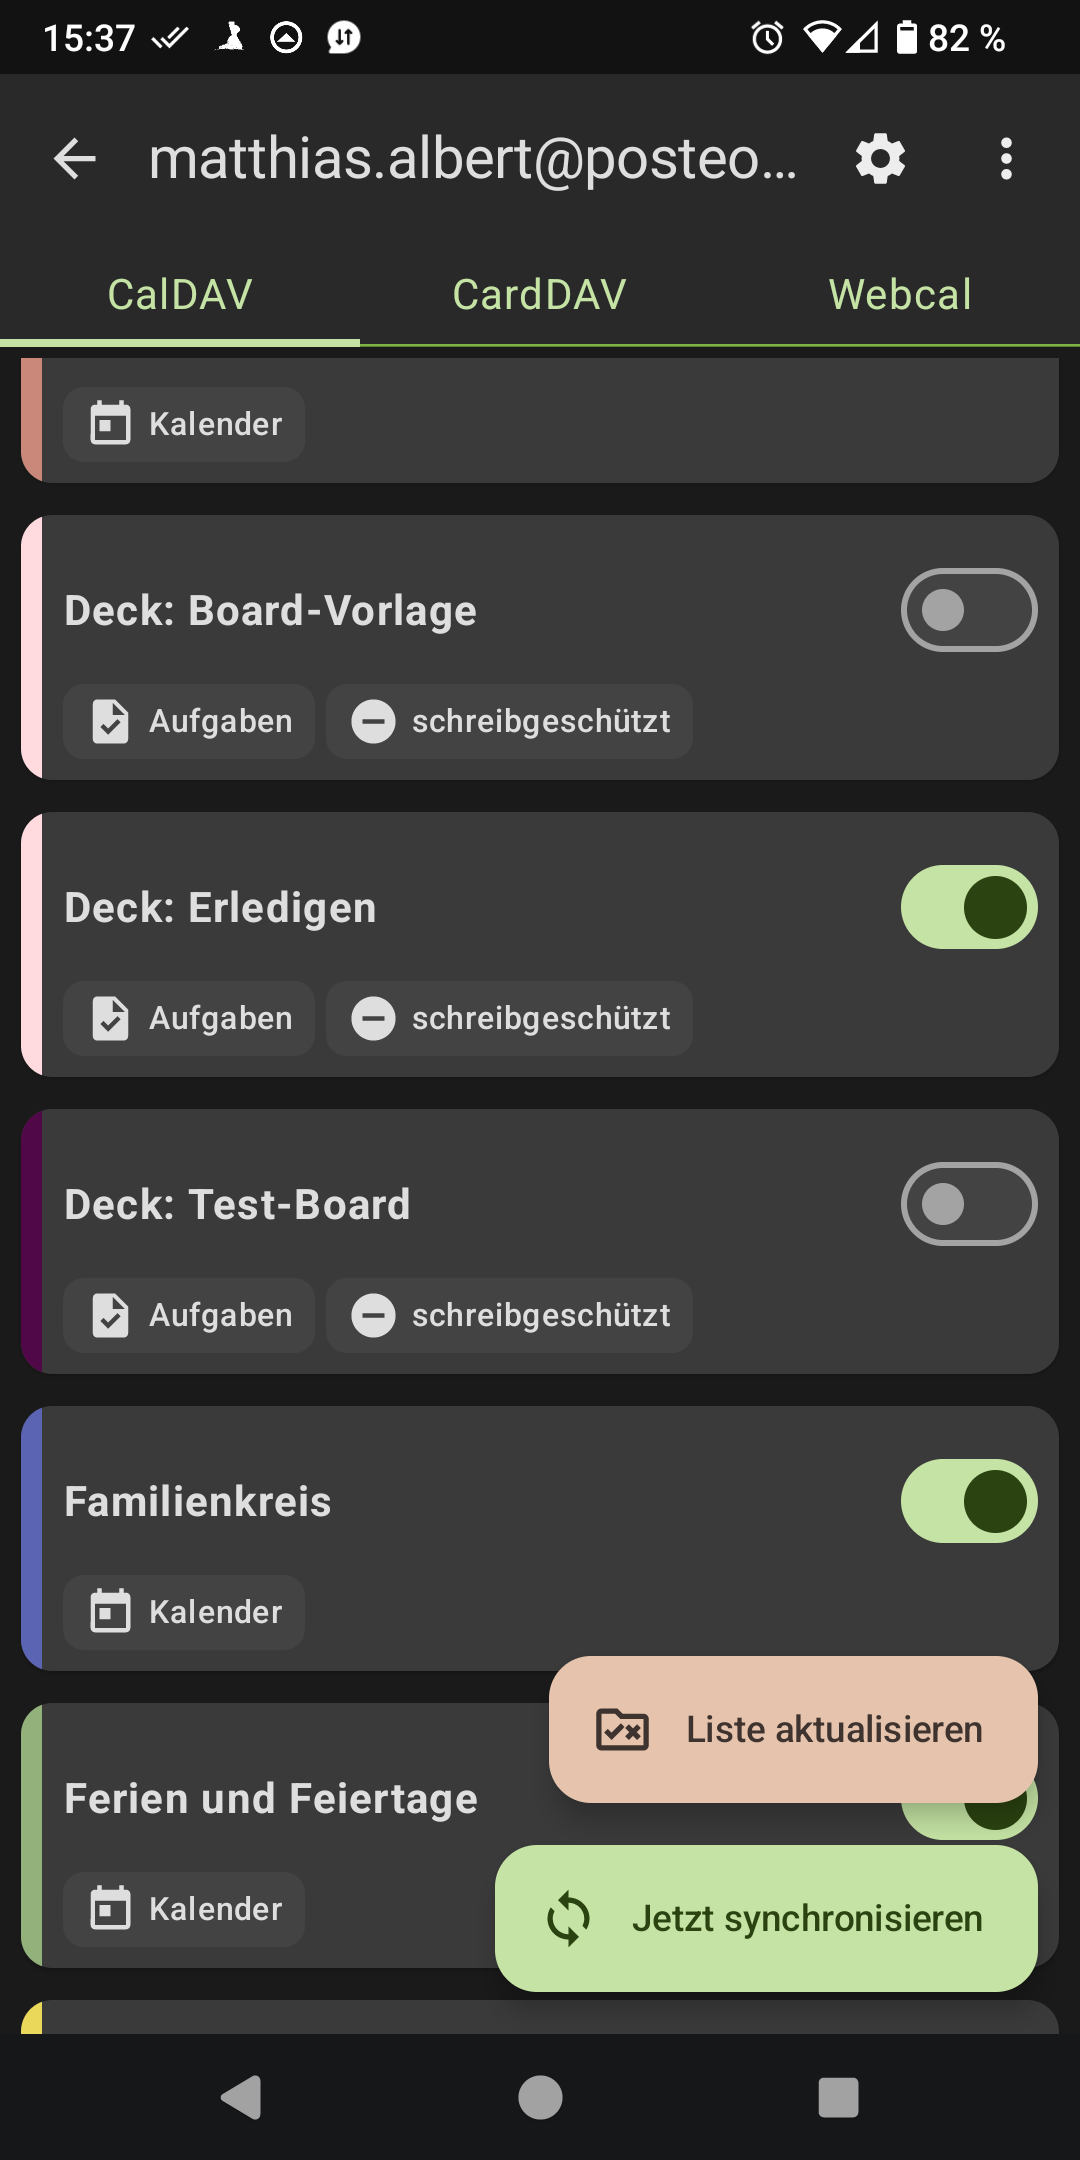
Task: Tap the folder refresh list icon
Action: (622, 1730)
